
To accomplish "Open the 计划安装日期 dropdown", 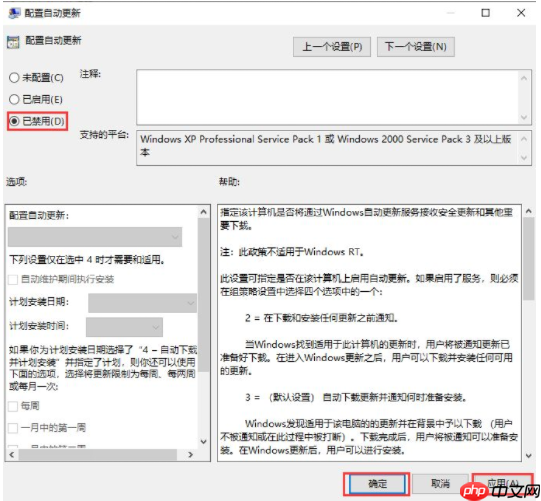I will 142,303.
